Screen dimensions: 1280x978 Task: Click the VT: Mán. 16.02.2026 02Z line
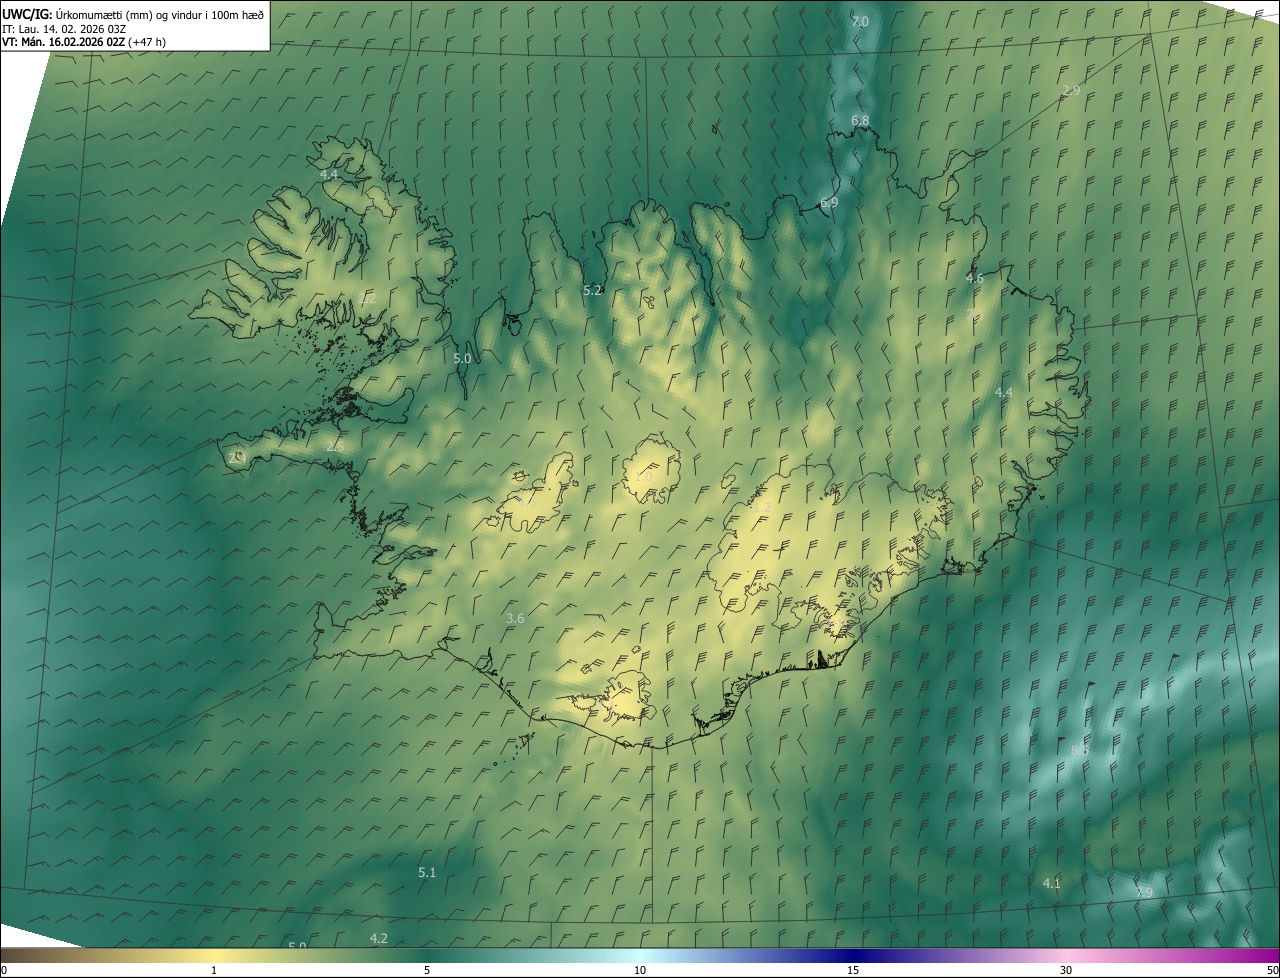83,42
